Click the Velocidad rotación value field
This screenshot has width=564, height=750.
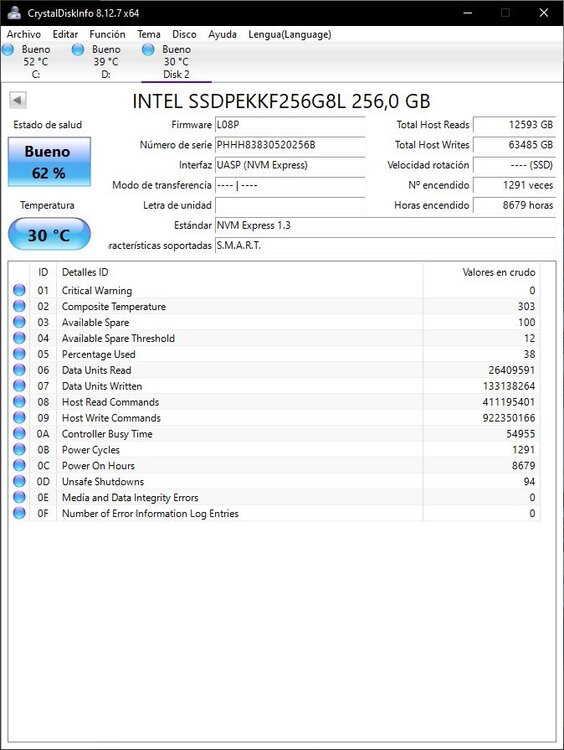514,165
